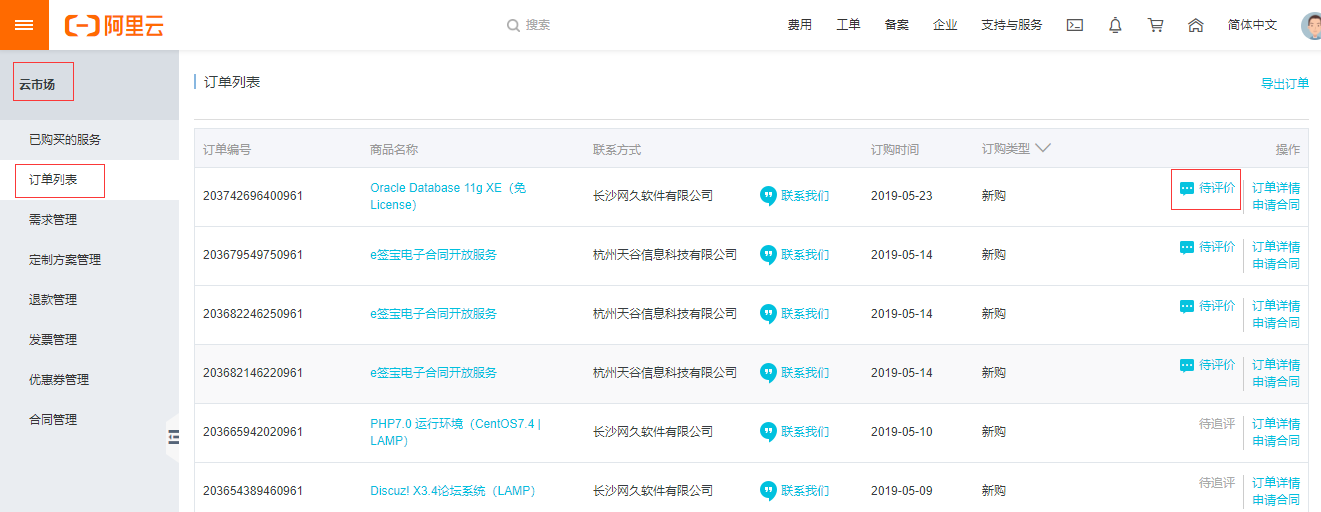Click the Aliyun logo
The image size is (1321, 512).
[x=113, y=26]
